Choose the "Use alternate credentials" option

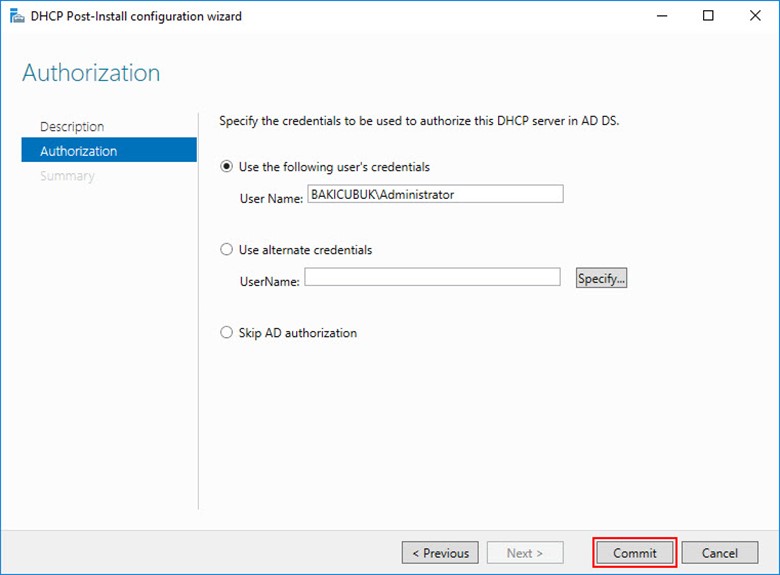coord(226,249)
